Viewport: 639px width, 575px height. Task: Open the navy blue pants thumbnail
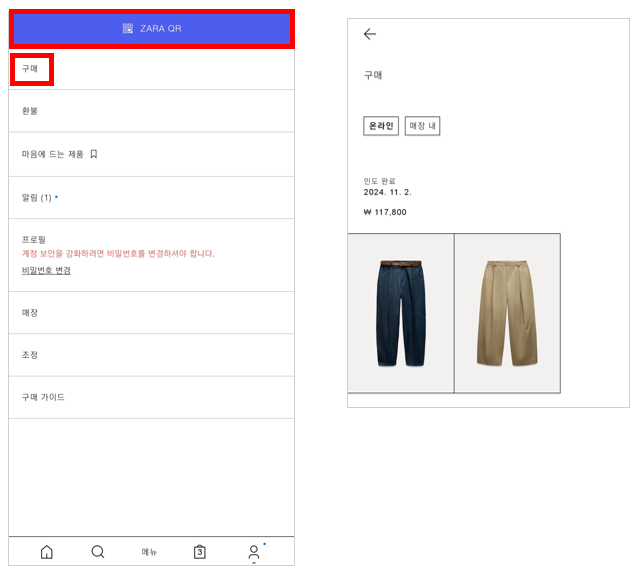click(x=401, y=313)
